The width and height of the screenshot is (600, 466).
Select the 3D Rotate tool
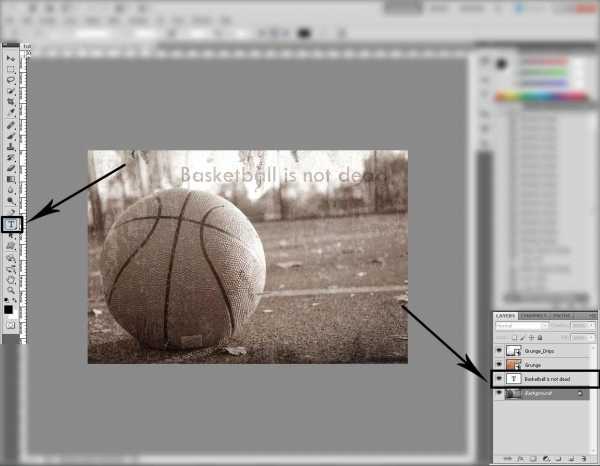point(11,257)
